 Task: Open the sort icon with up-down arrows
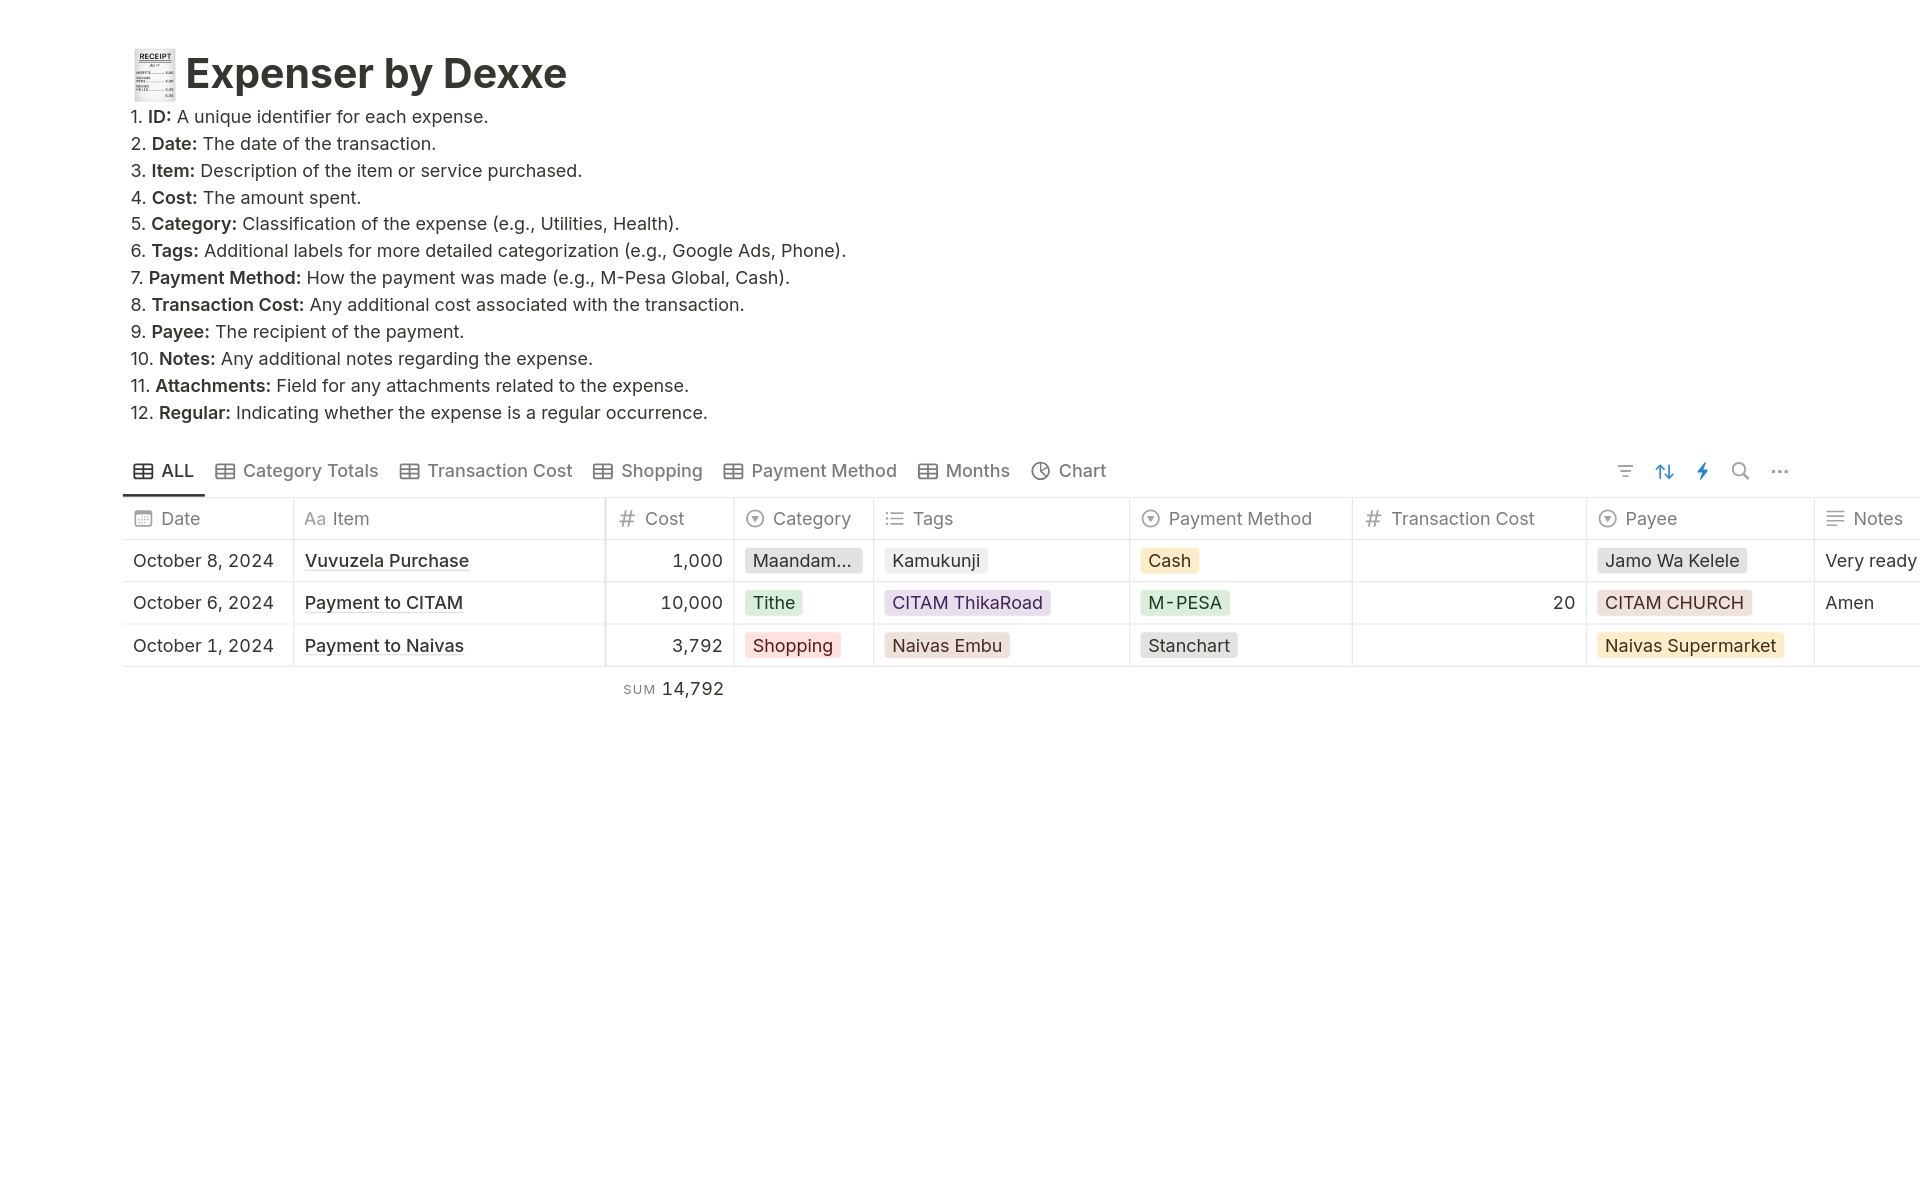point(1664,471)
